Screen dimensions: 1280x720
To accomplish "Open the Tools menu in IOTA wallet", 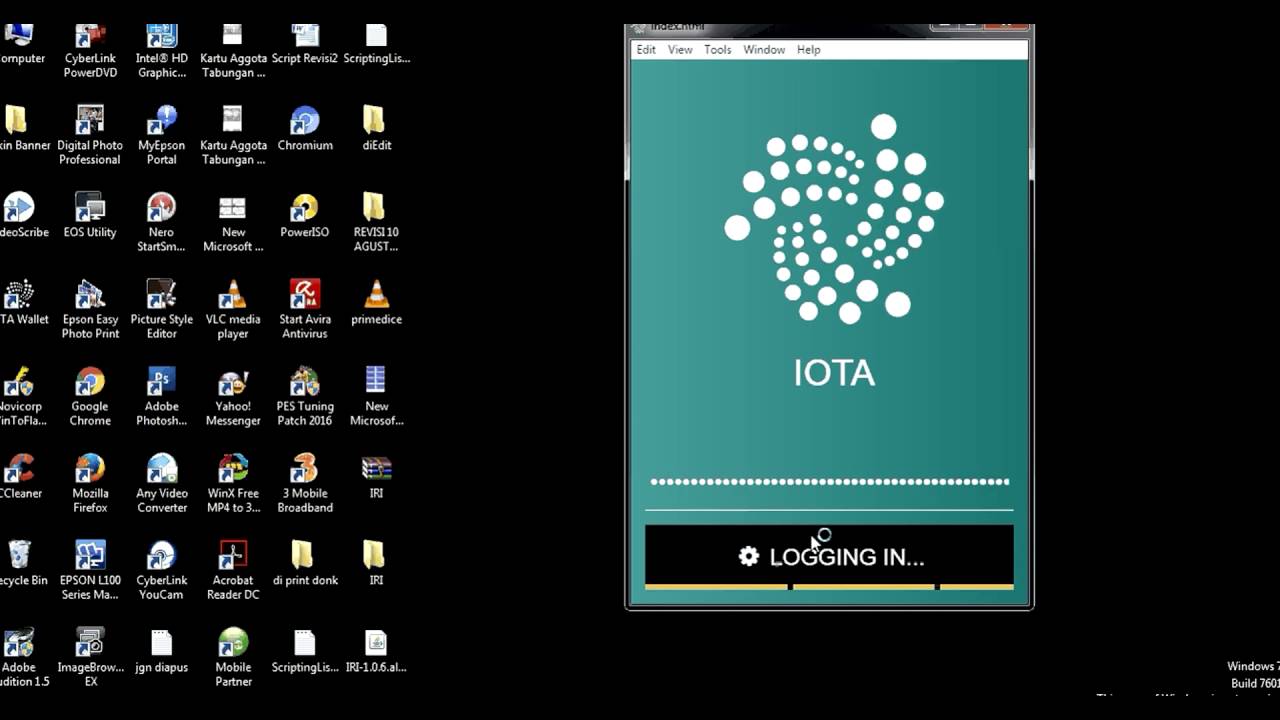I will pos(717,49).
